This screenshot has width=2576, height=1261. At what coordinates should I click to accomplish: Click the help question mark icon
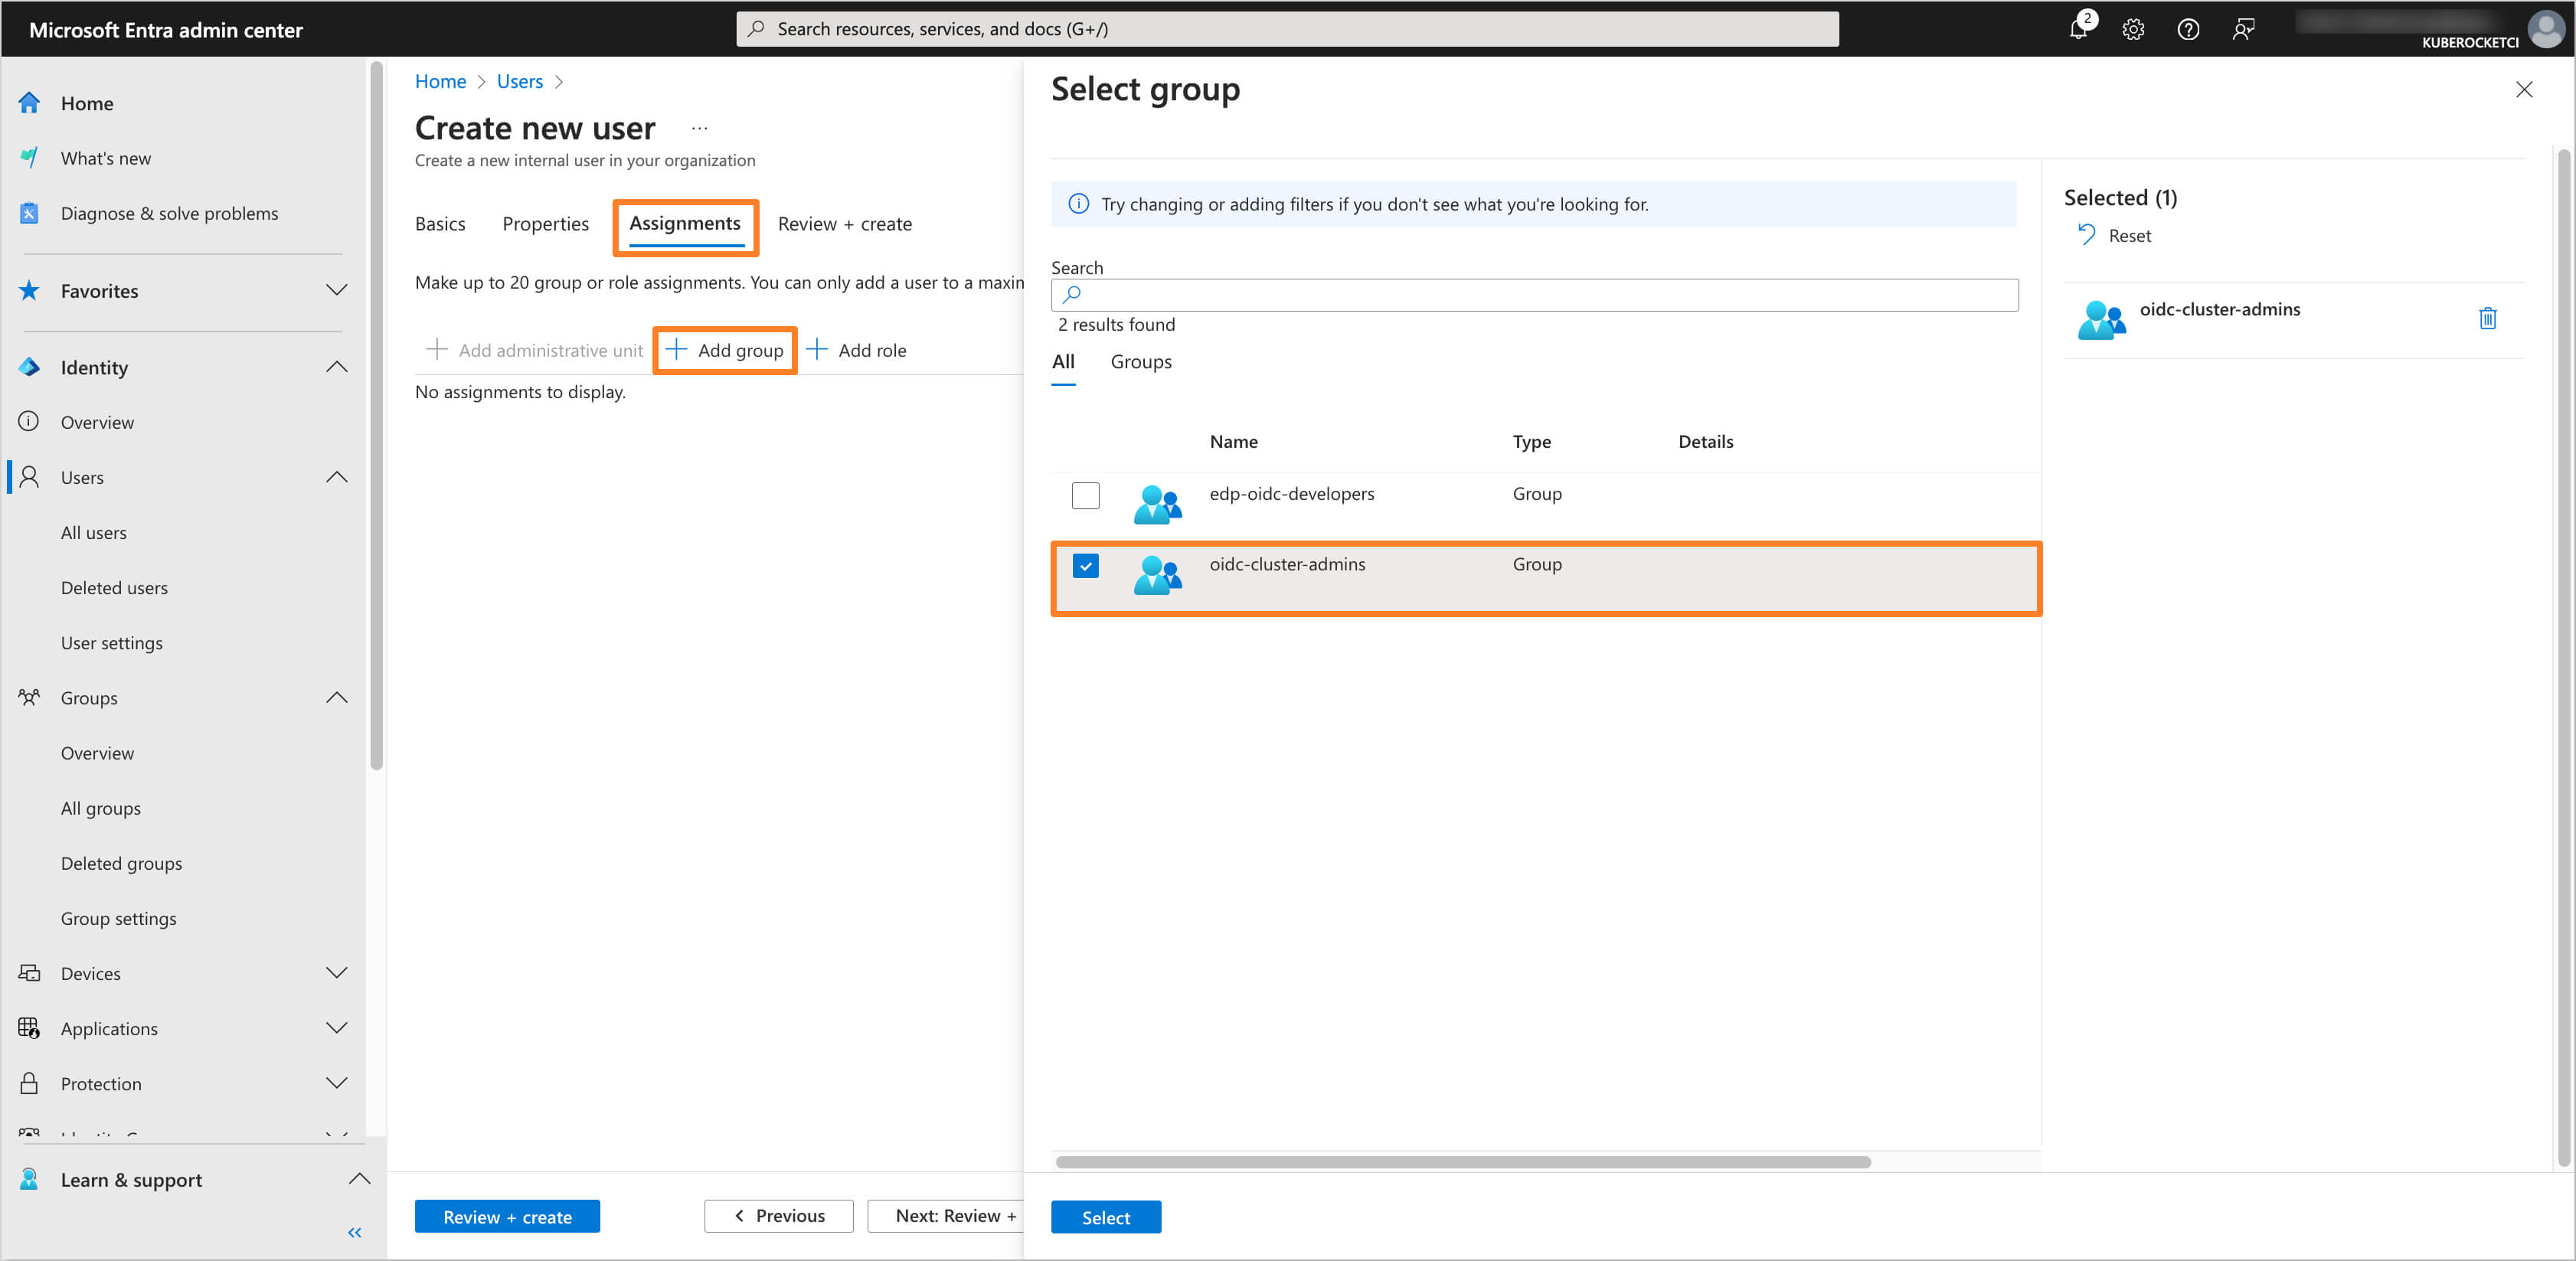pos(2188,30)
